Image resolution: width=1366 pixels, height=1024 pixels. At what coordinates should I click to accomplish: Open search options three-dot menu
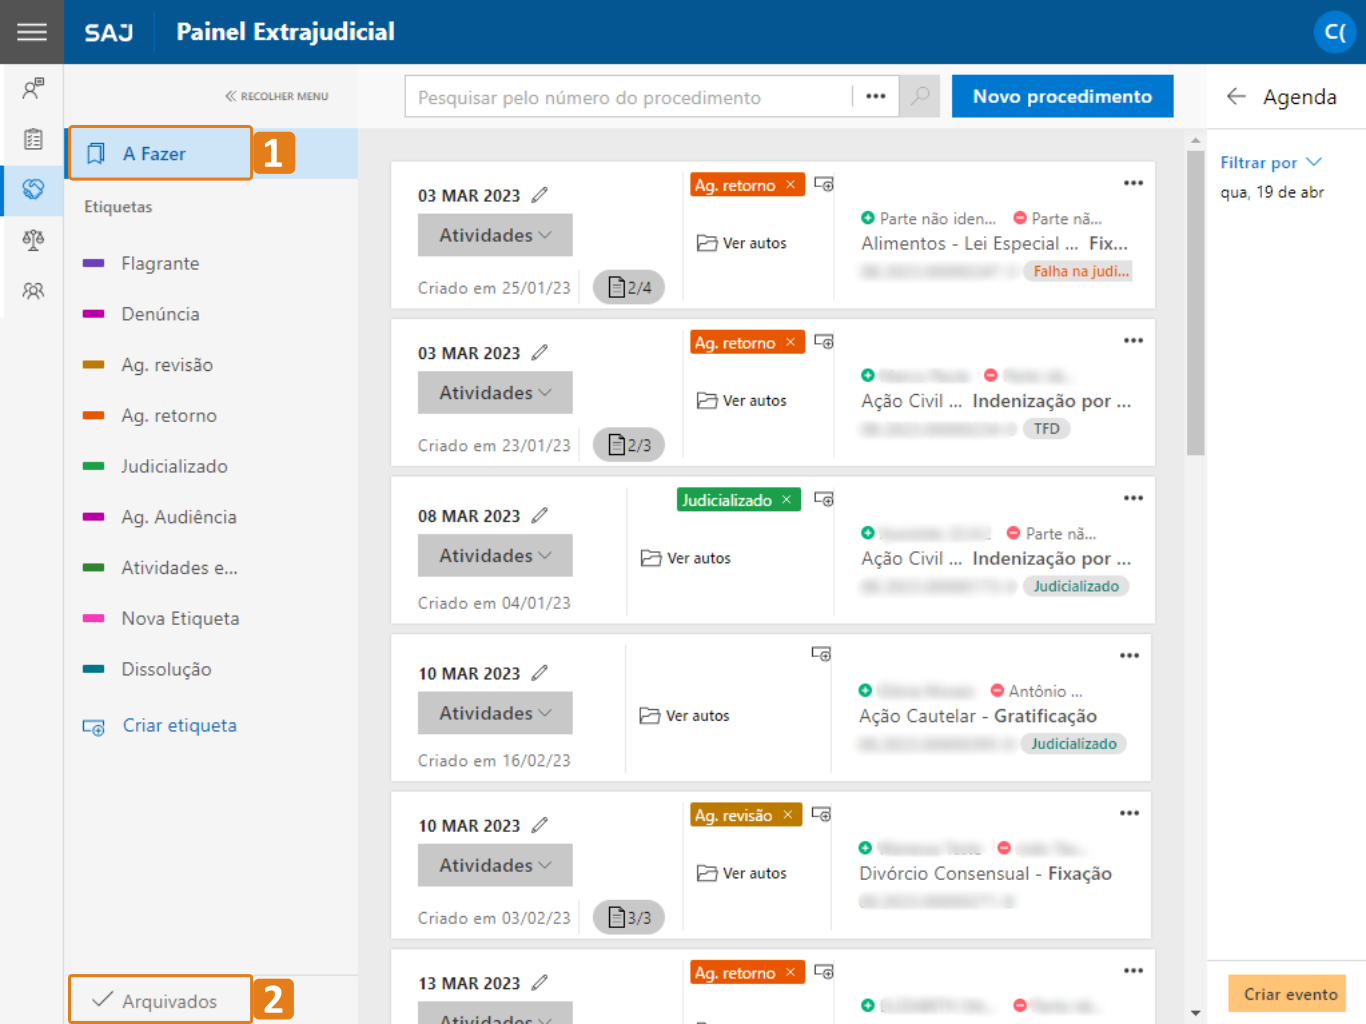click(x=876, y=96)
